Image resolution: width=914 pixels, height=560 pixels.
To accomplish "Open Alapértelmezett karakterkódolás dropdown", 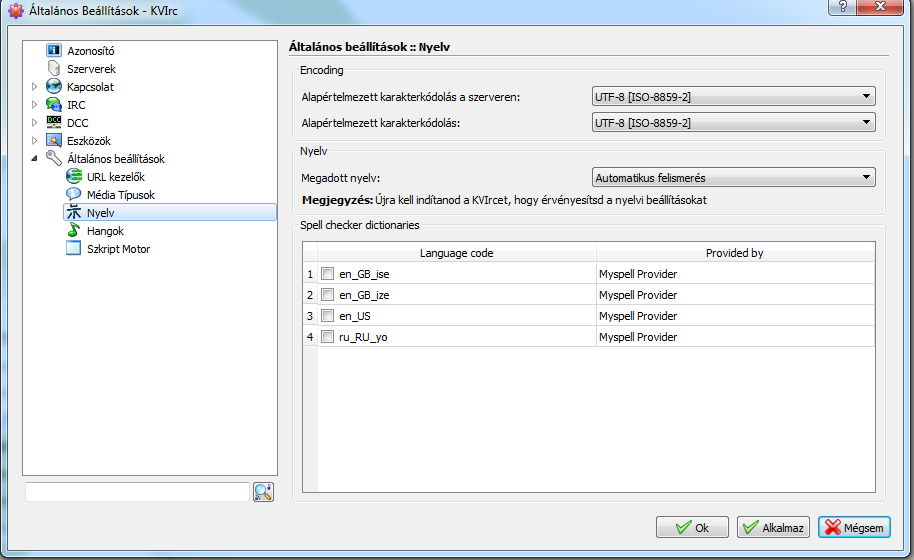I will click(733, 122).
